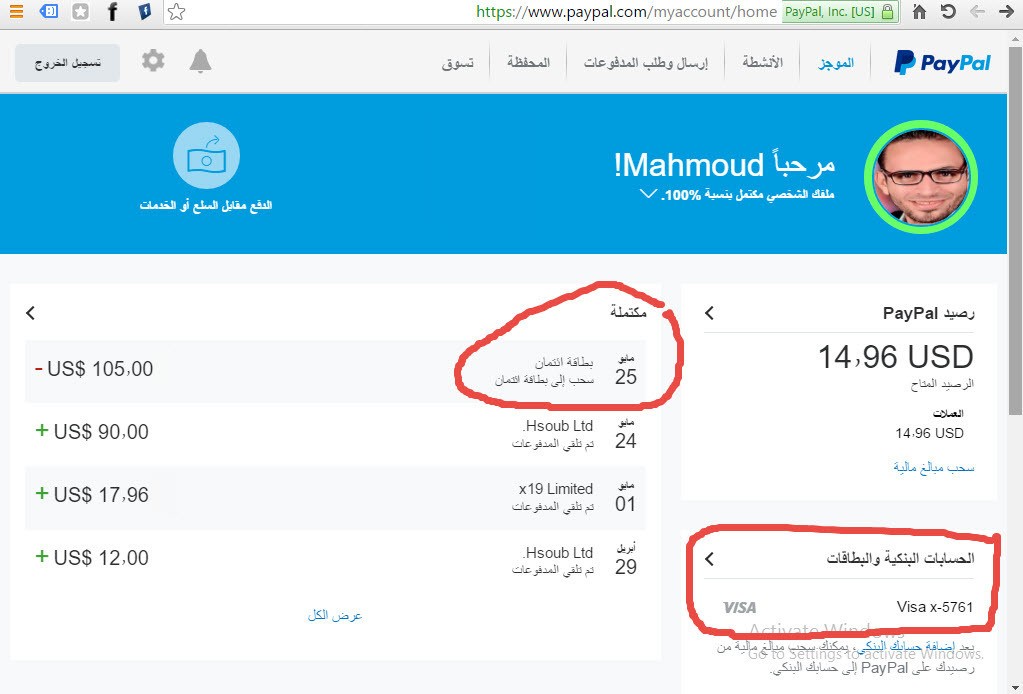Bookmark this page with the star outline

pyautogui.click(x=176, y=11)
